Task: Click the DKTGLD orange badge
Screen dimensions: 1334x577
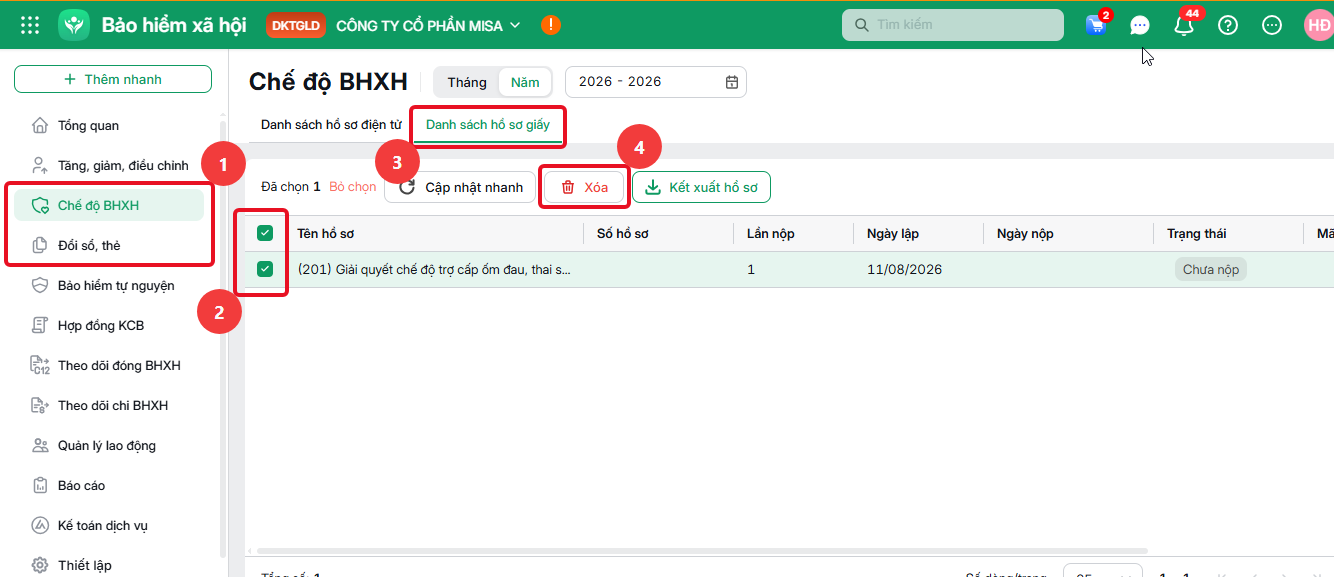Action: 296,25
